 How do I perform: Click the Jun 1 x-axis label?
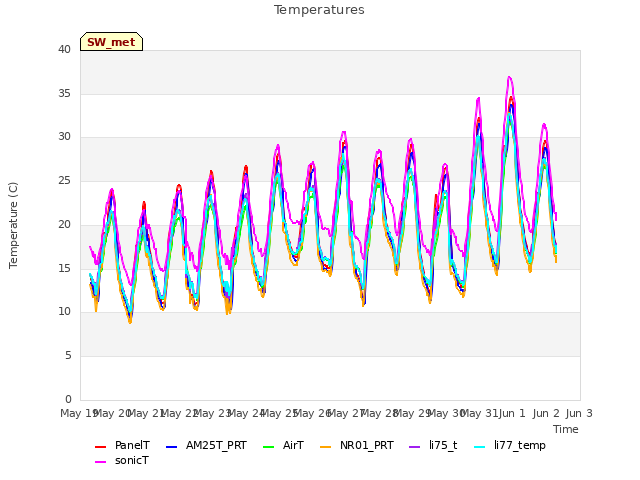[512, 413]
